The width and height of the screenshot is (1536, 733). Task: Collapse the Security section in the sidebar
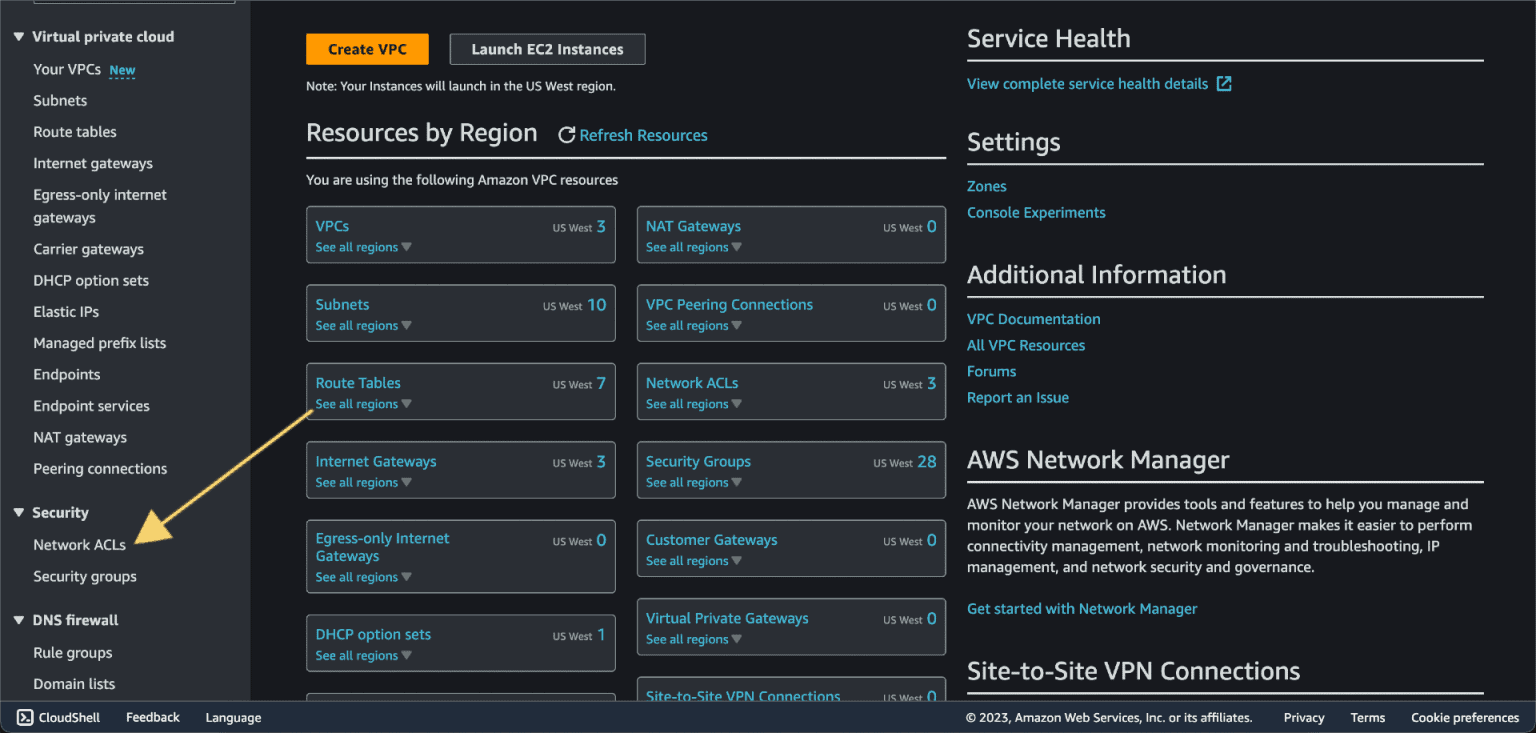[17, 512]
